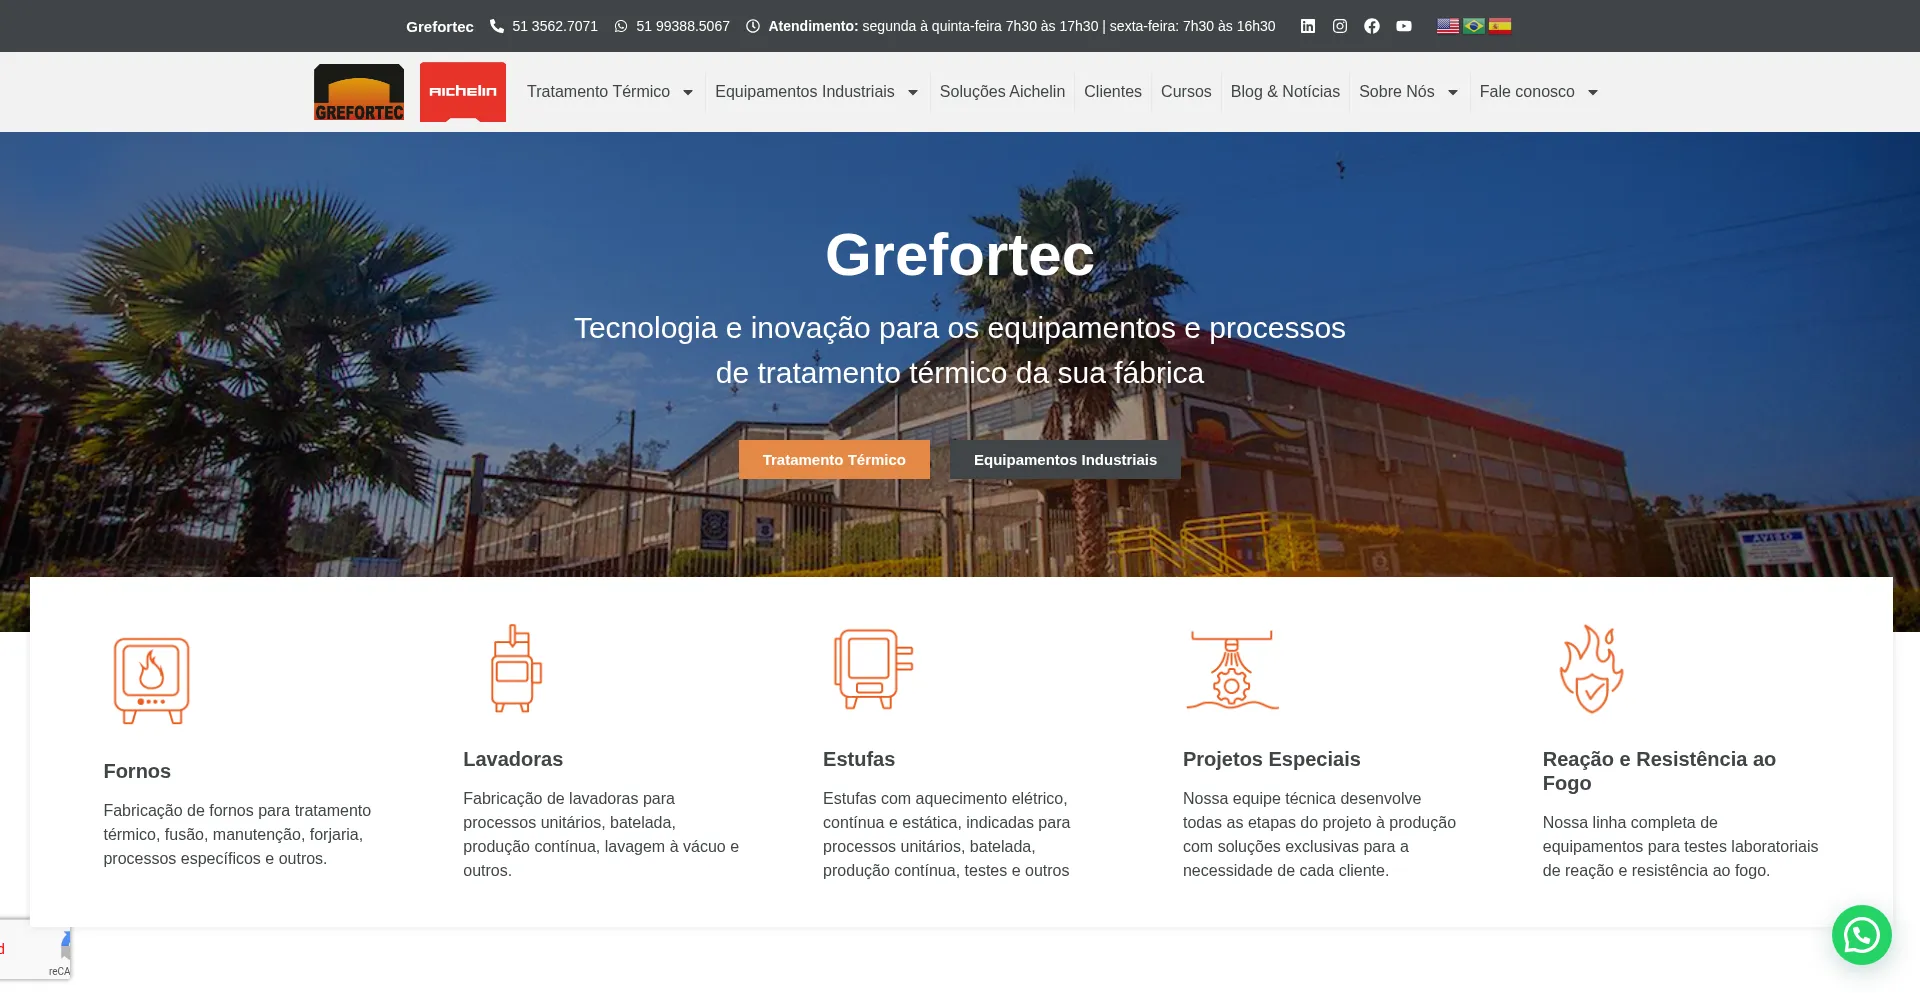Image resolution: width=1920 pixels, height=993 pixels.
Task: Expand the Equipamentos Industriais dropdown arrow
Action: 913,92
